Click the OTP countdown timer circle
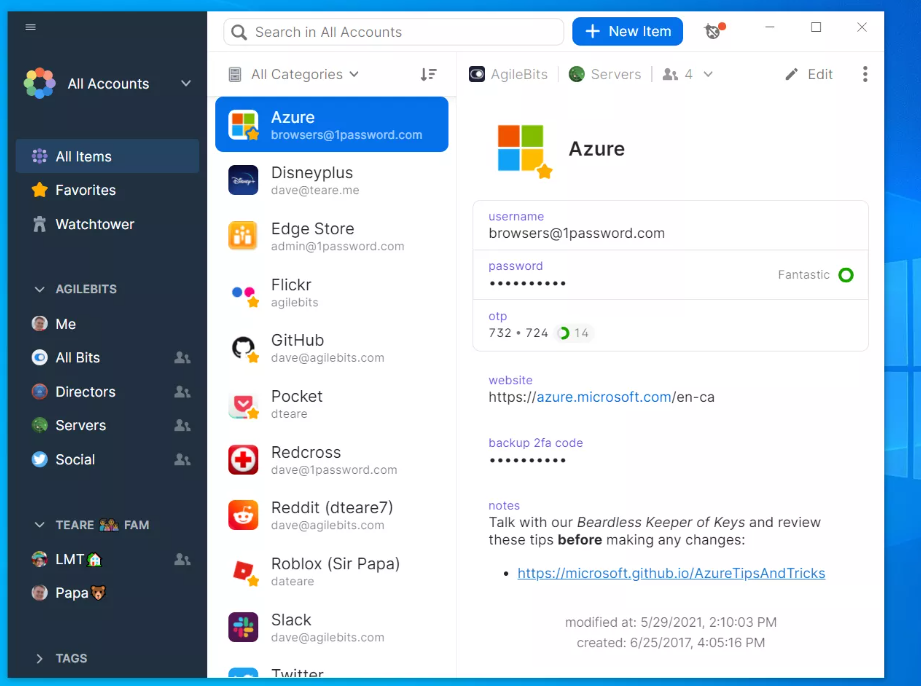 (561, 333)
